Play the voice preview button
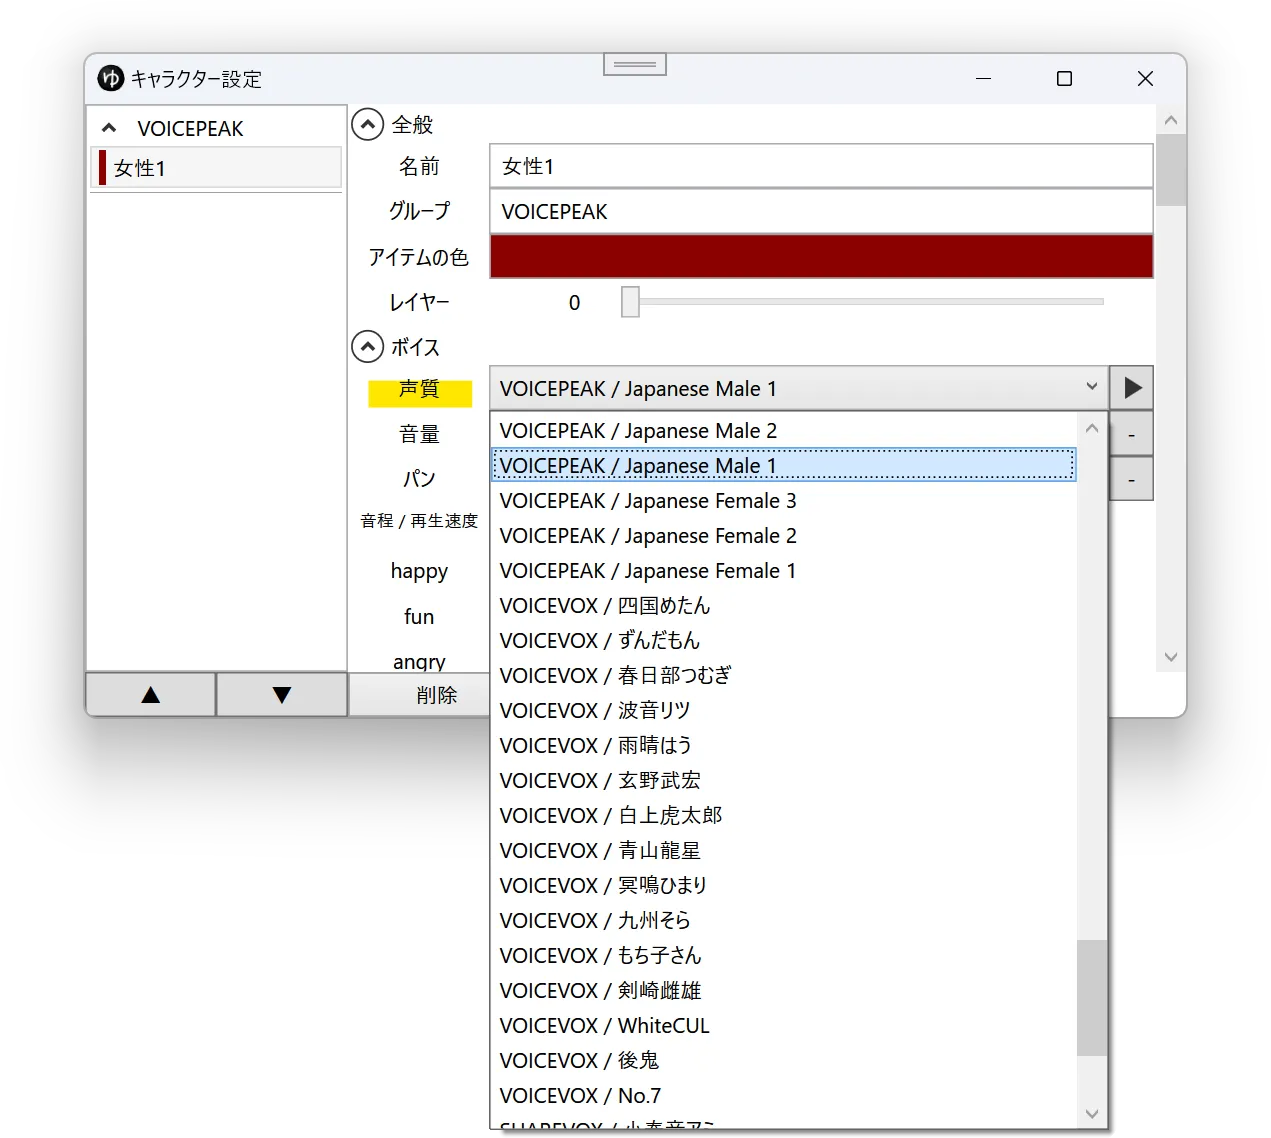This screenshot has width=1271, height=1138. tap(1132, 388)
